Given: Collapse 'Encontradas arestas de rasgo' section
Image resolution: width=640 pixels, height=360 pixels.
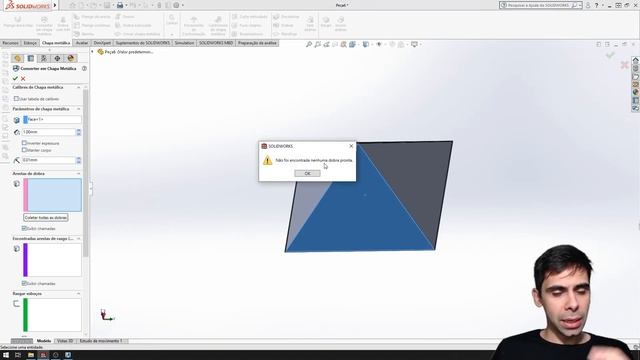Looking at the screenshot, I should (x=78, y=238).
